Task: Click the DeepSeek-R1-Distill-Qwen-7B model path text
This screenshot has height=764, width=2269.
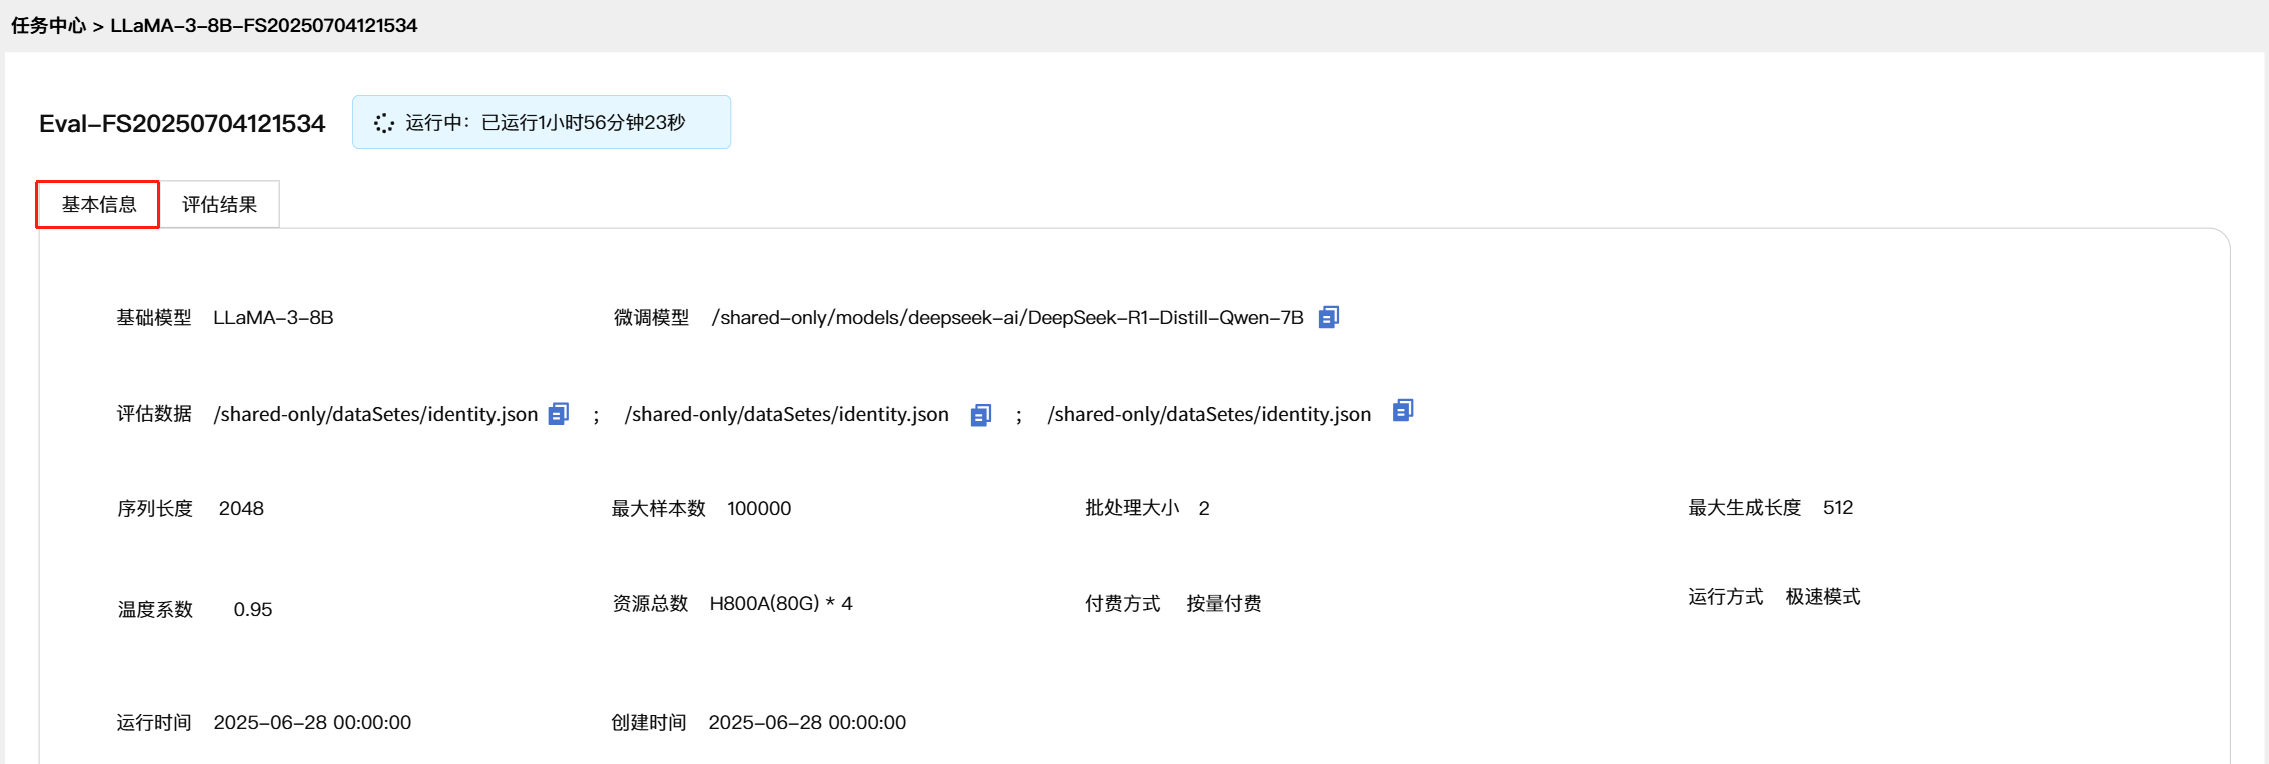Action: (x=1007, y=317)
